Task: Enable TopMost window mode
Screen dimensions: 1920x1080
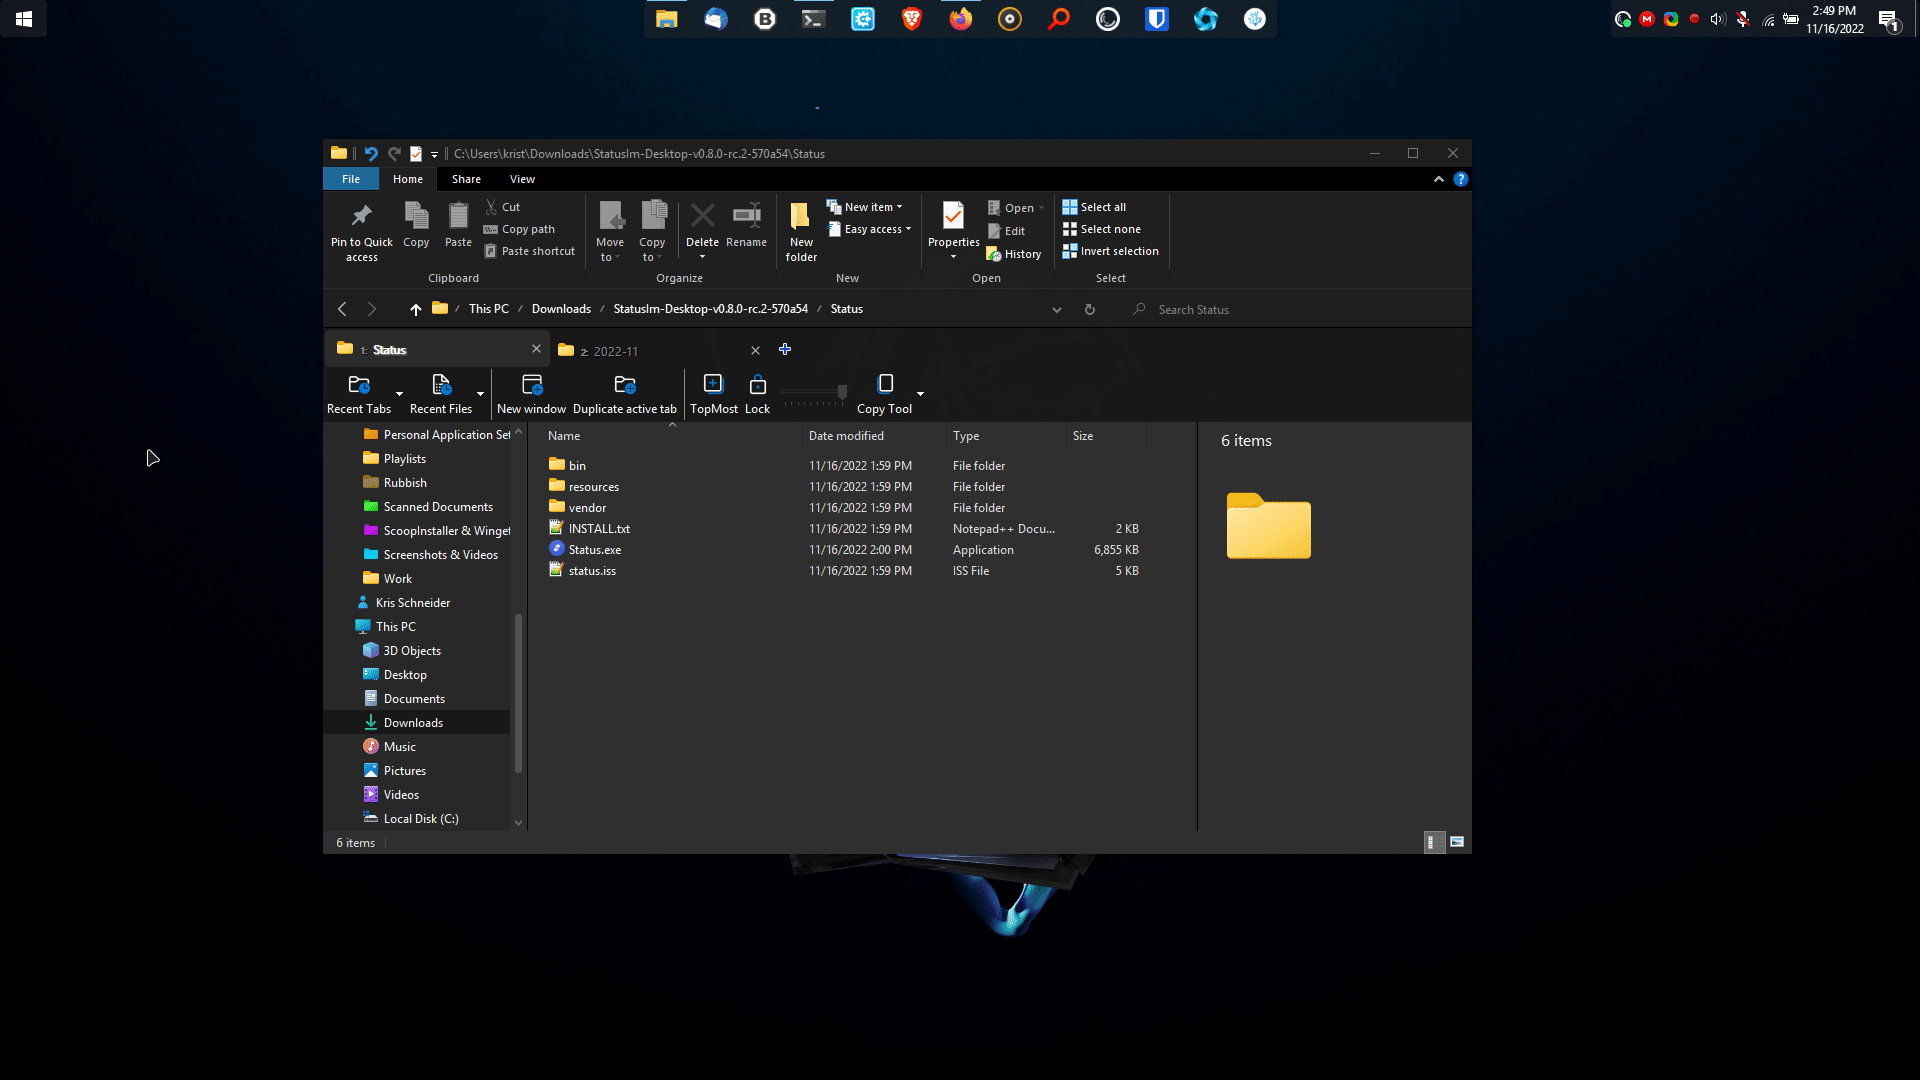Action: 713,392
